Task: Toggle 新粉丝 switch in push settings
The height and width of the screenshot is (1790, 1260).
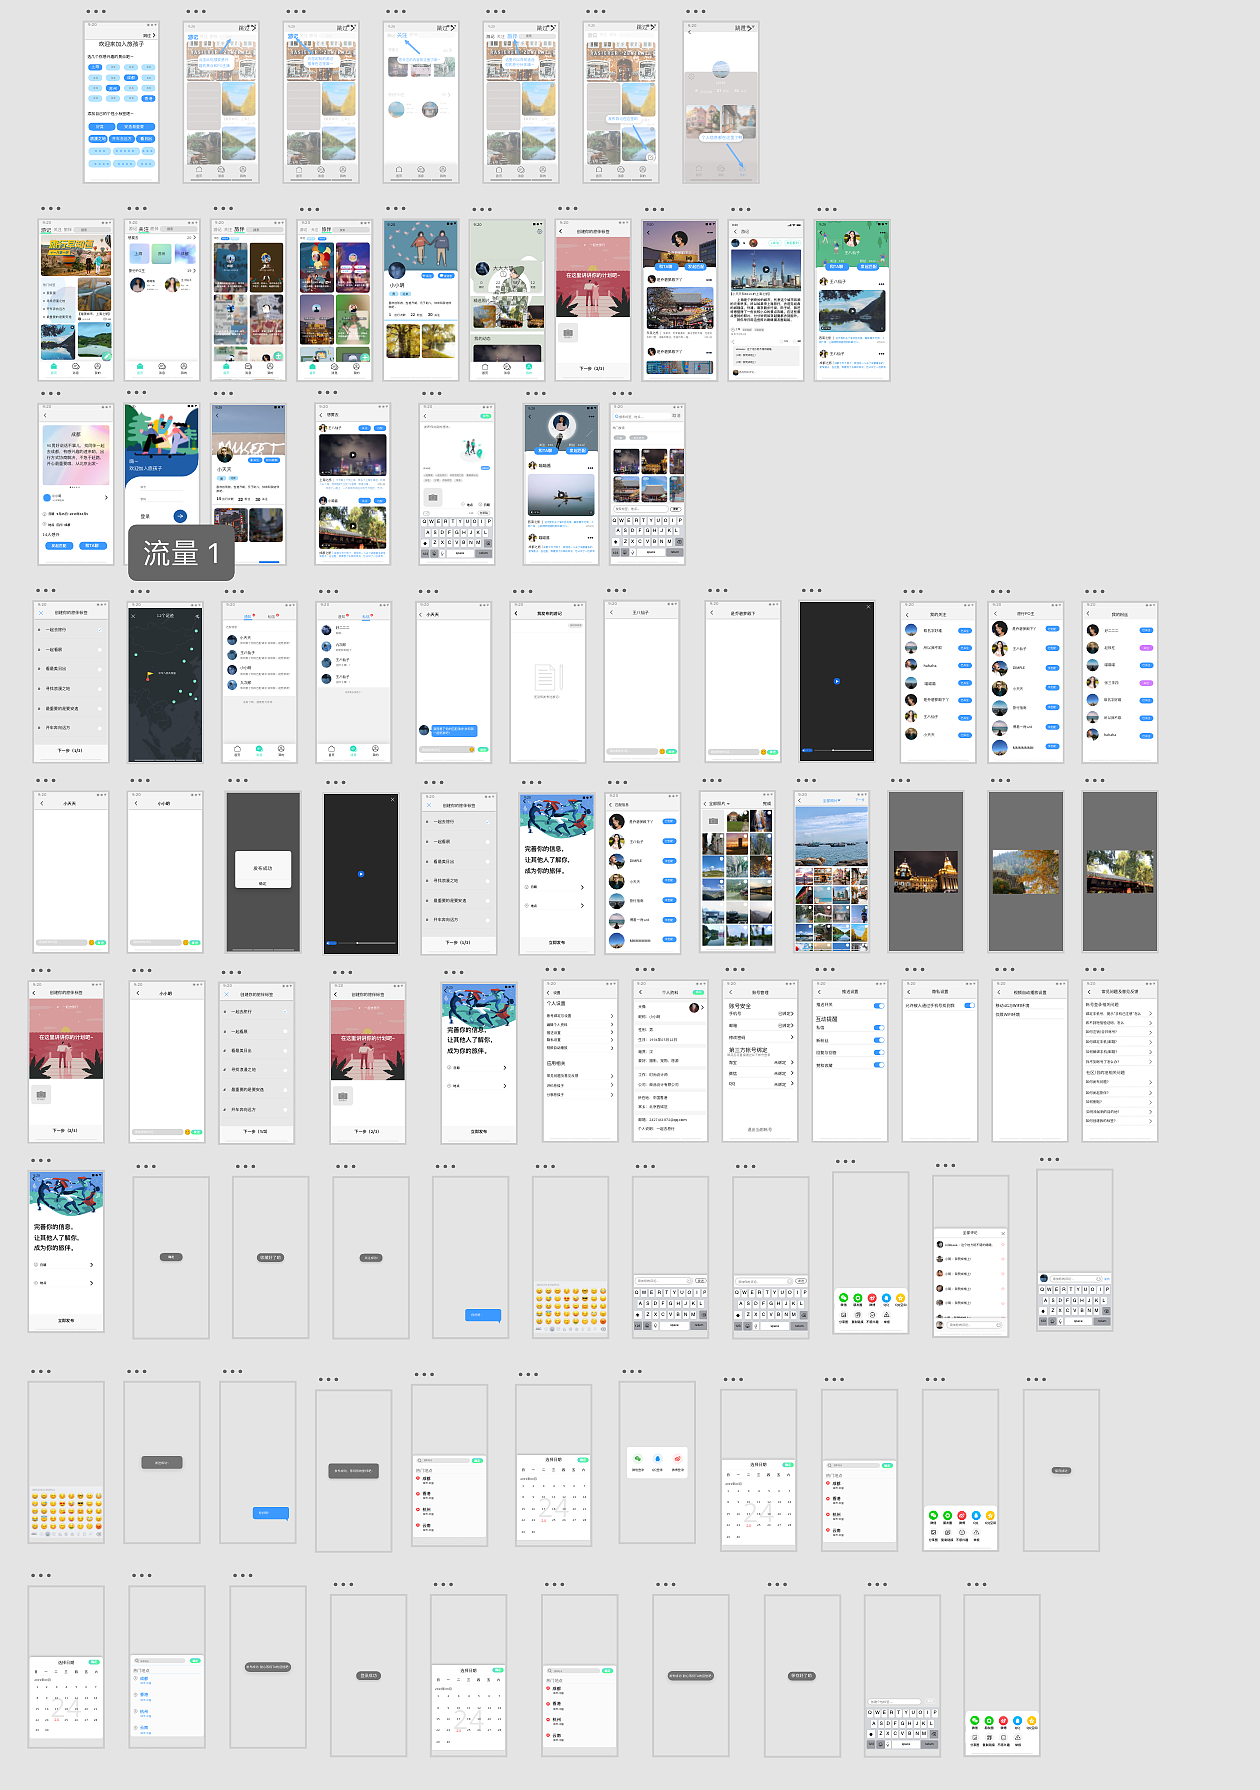Action: point(879,1040)
